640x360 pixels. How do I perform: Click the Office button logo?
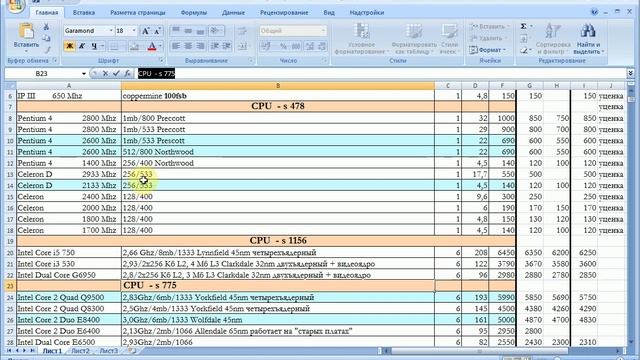click(x=15, y=6)
